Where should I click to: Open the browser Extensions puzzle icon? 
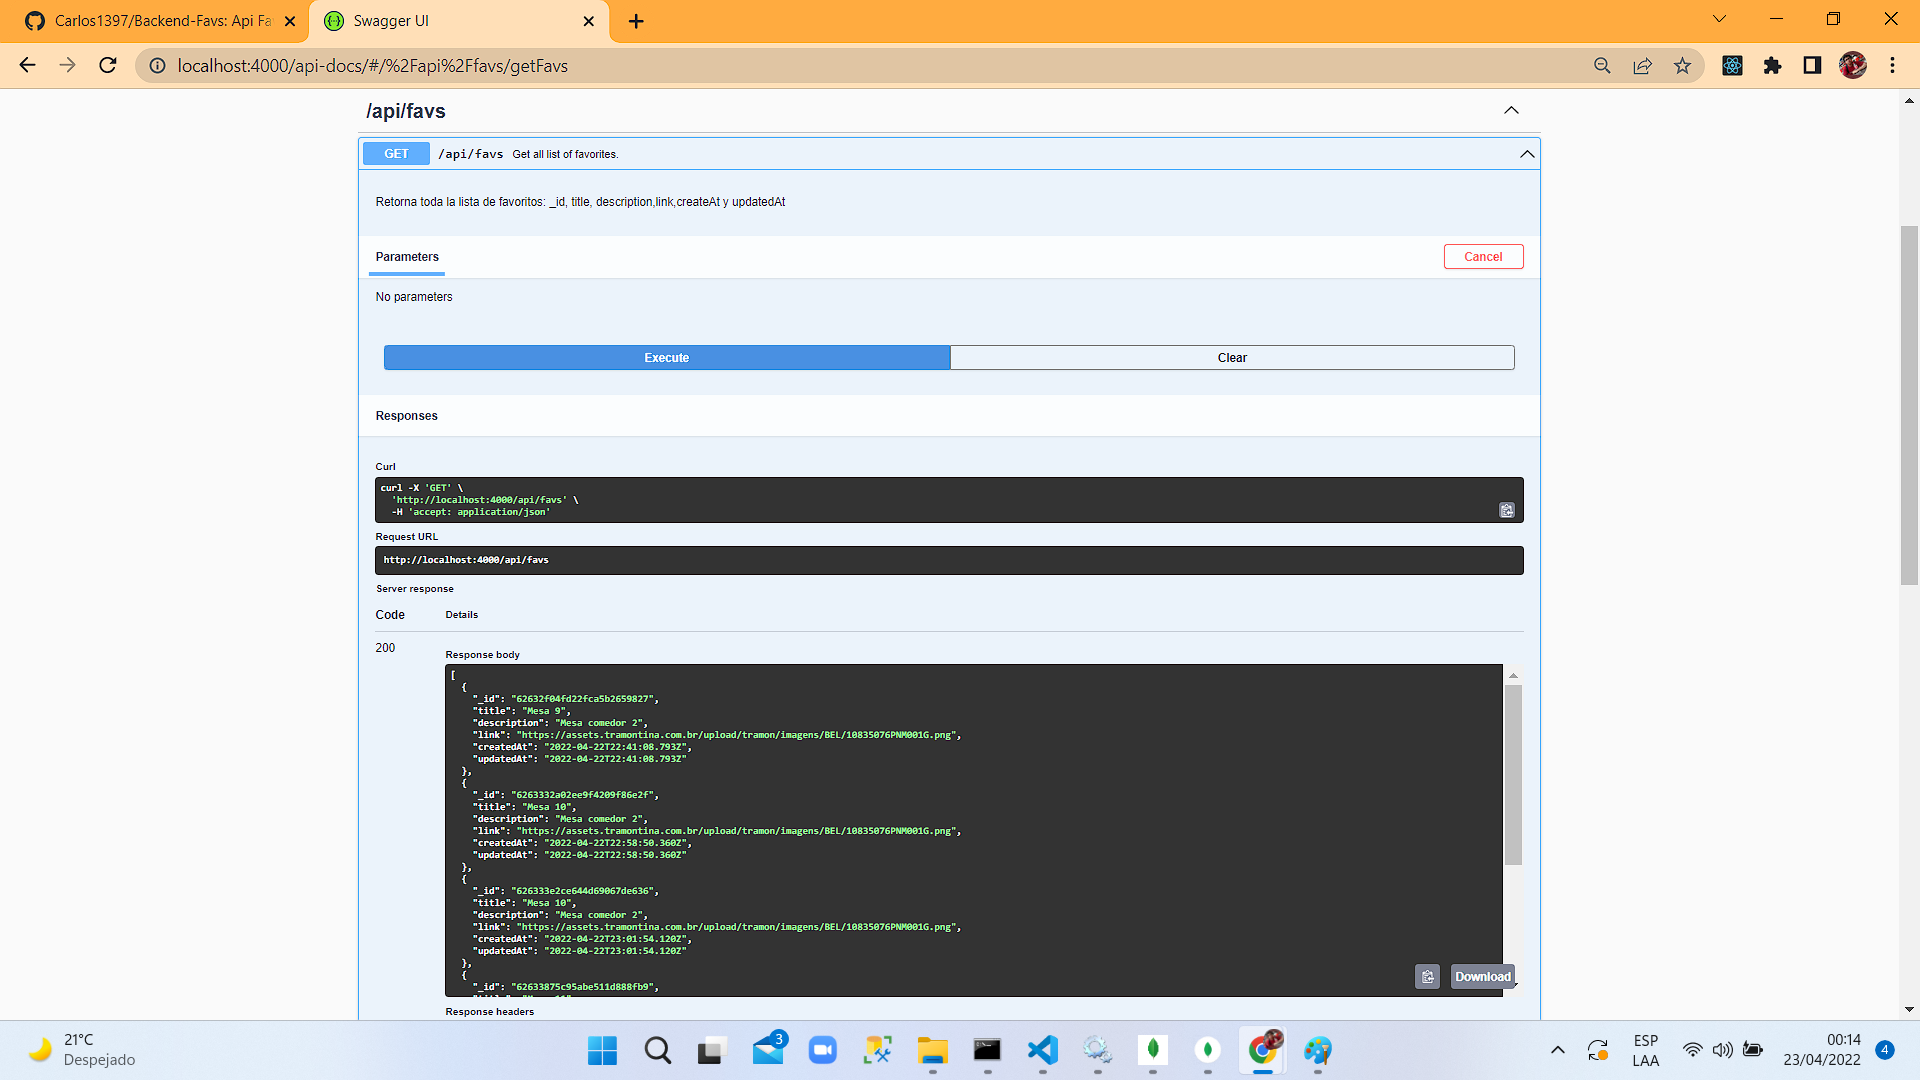pyautogui.click(x=1772, y=66)
